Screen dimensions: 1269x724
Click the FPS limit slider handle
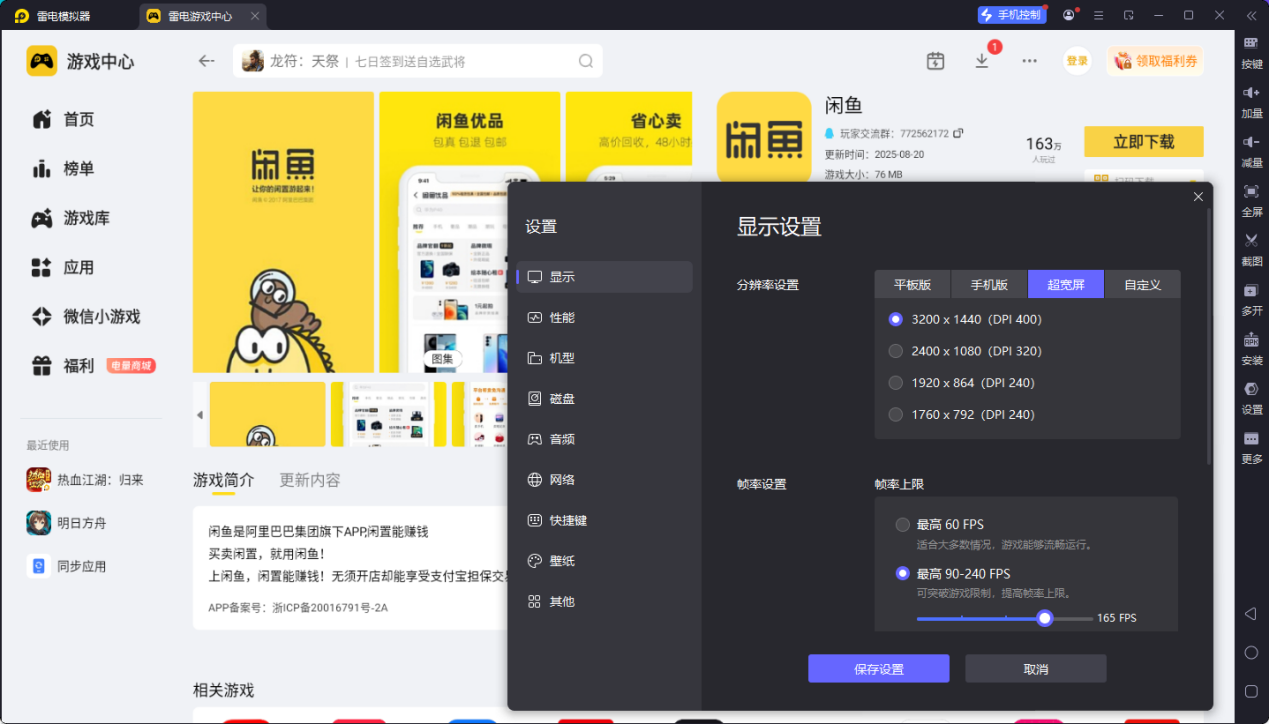tap(1045, 618)
